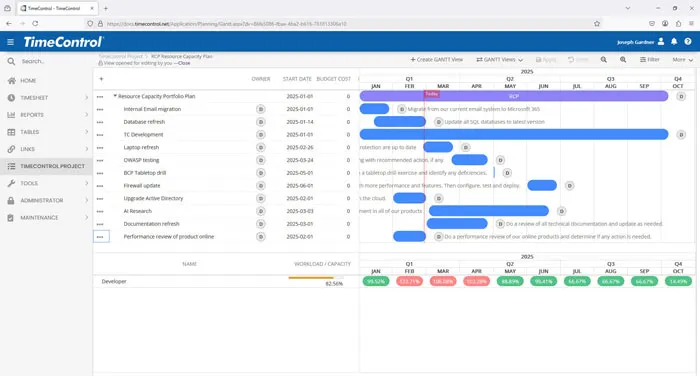This screenshot has height=376, width=700.
Task: Open row menu for Performance review of product online
Action: pyautogui.click(x=101, y=237)
